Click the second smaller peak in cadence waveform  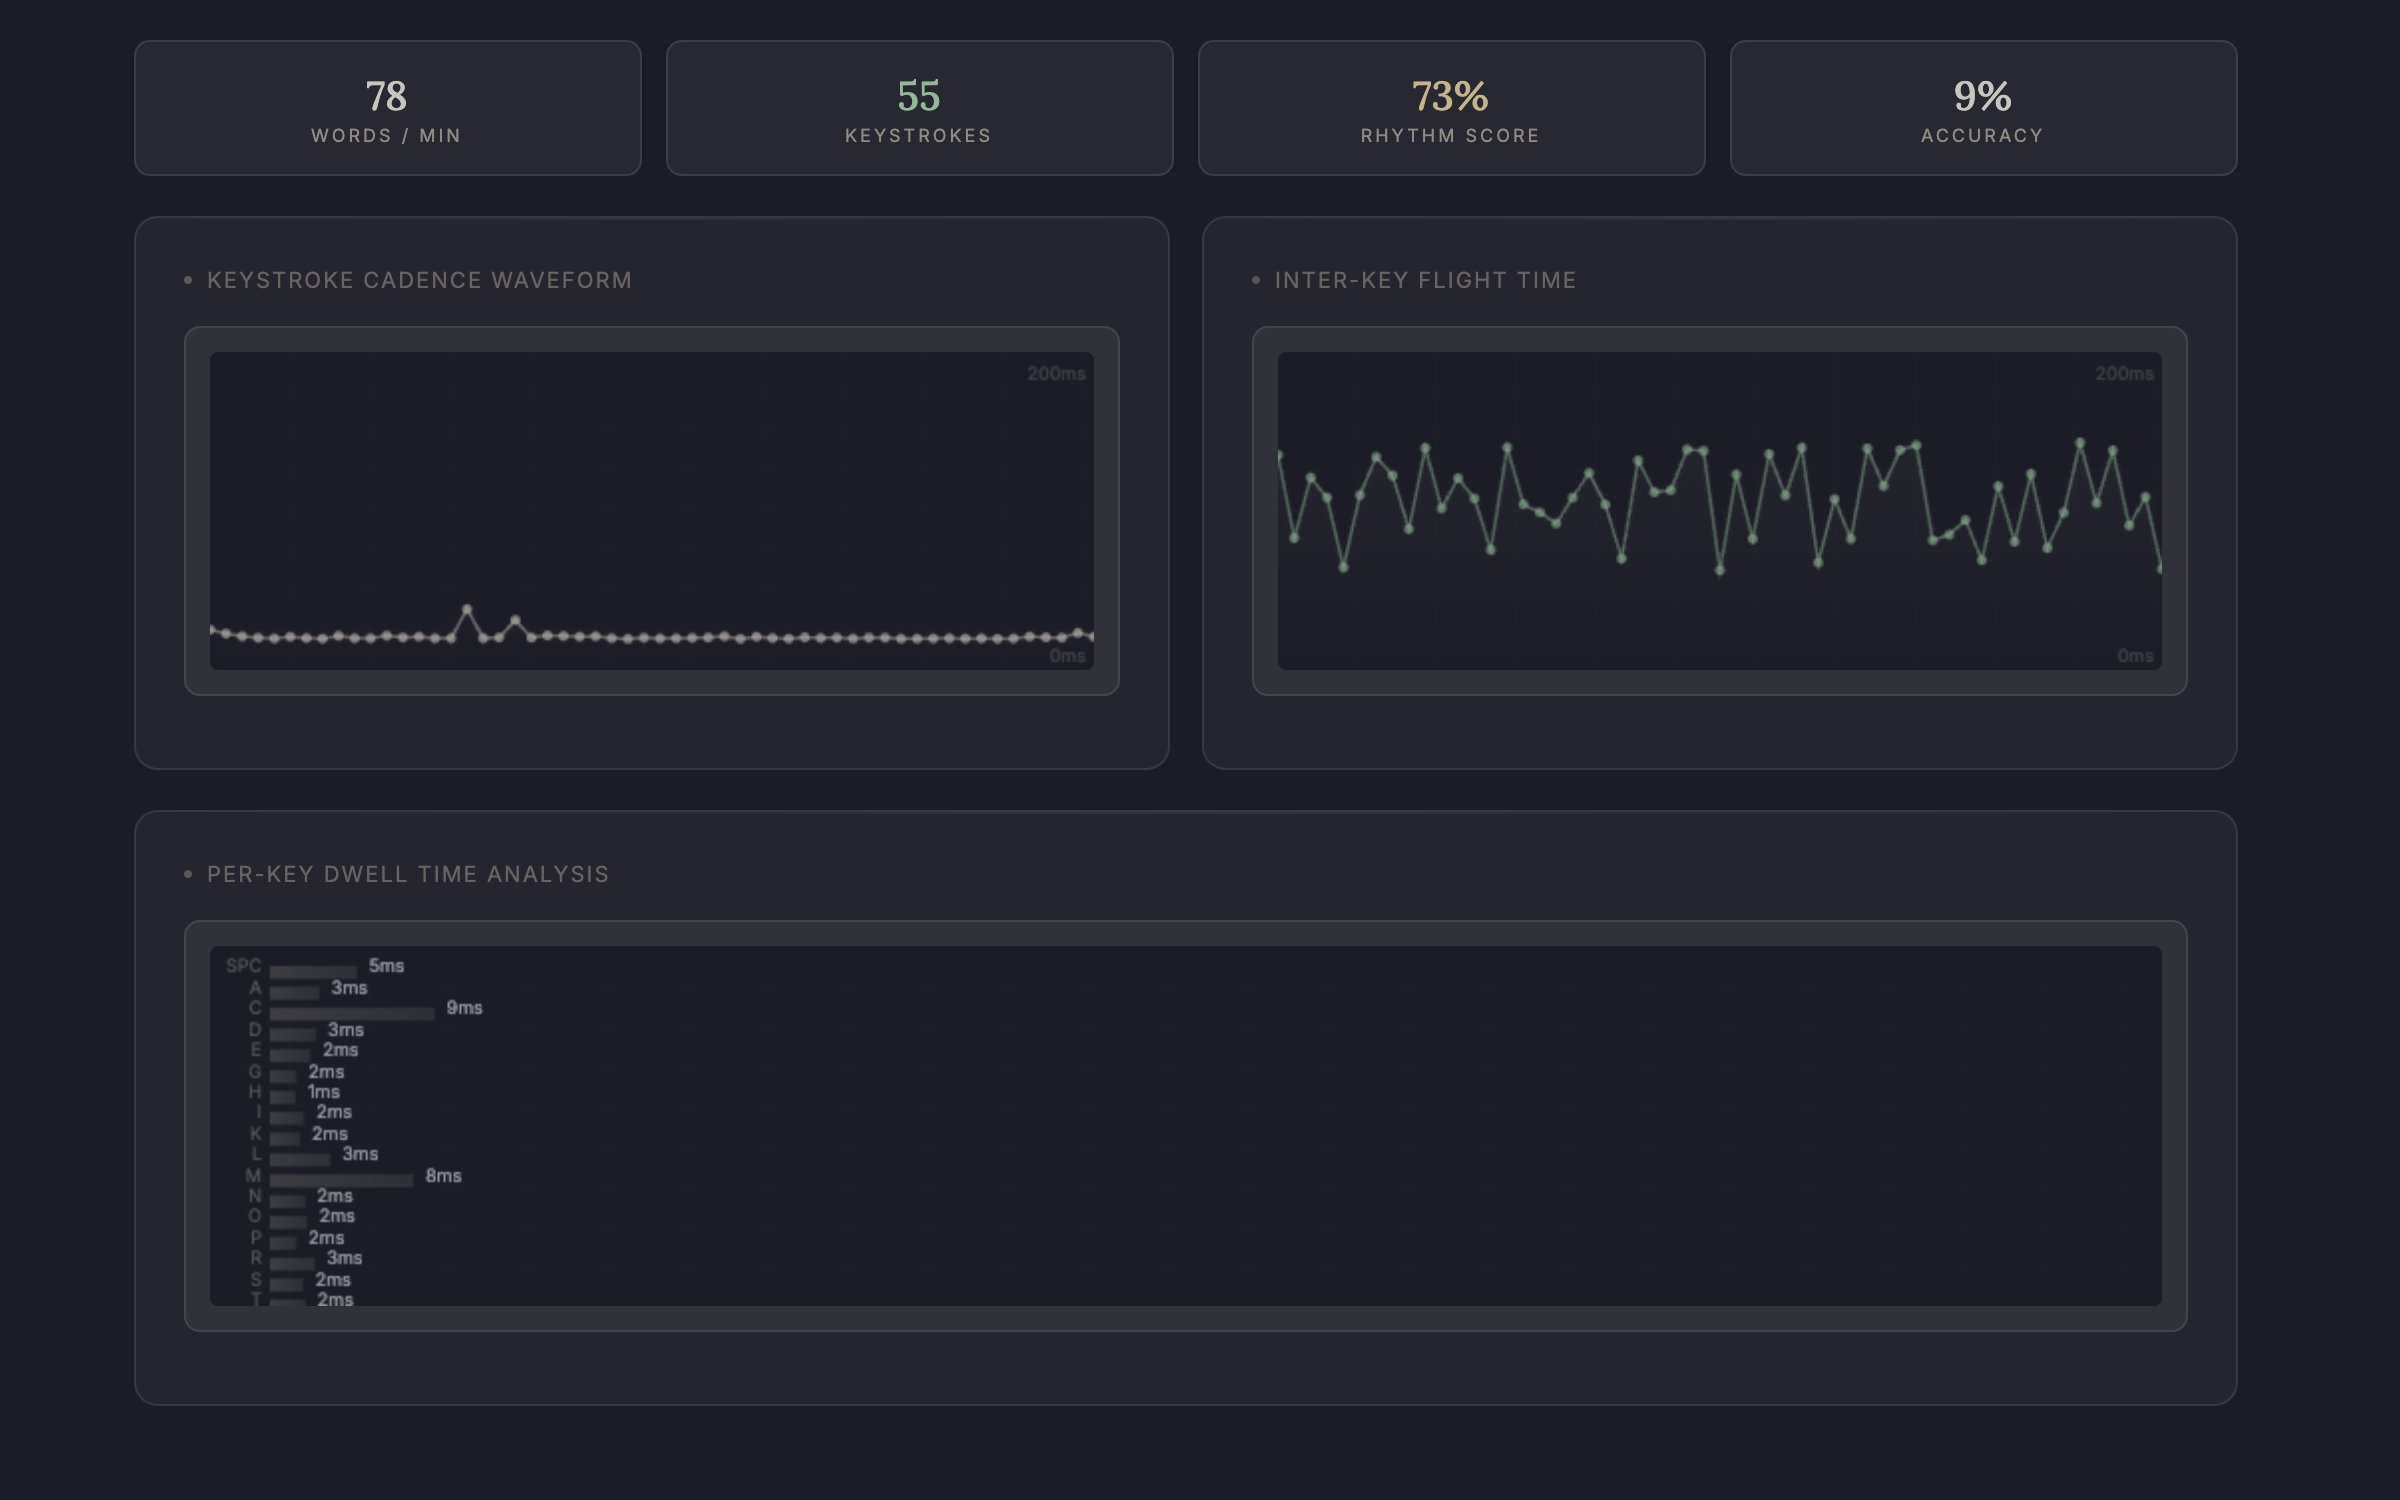[x=515, y=621]
